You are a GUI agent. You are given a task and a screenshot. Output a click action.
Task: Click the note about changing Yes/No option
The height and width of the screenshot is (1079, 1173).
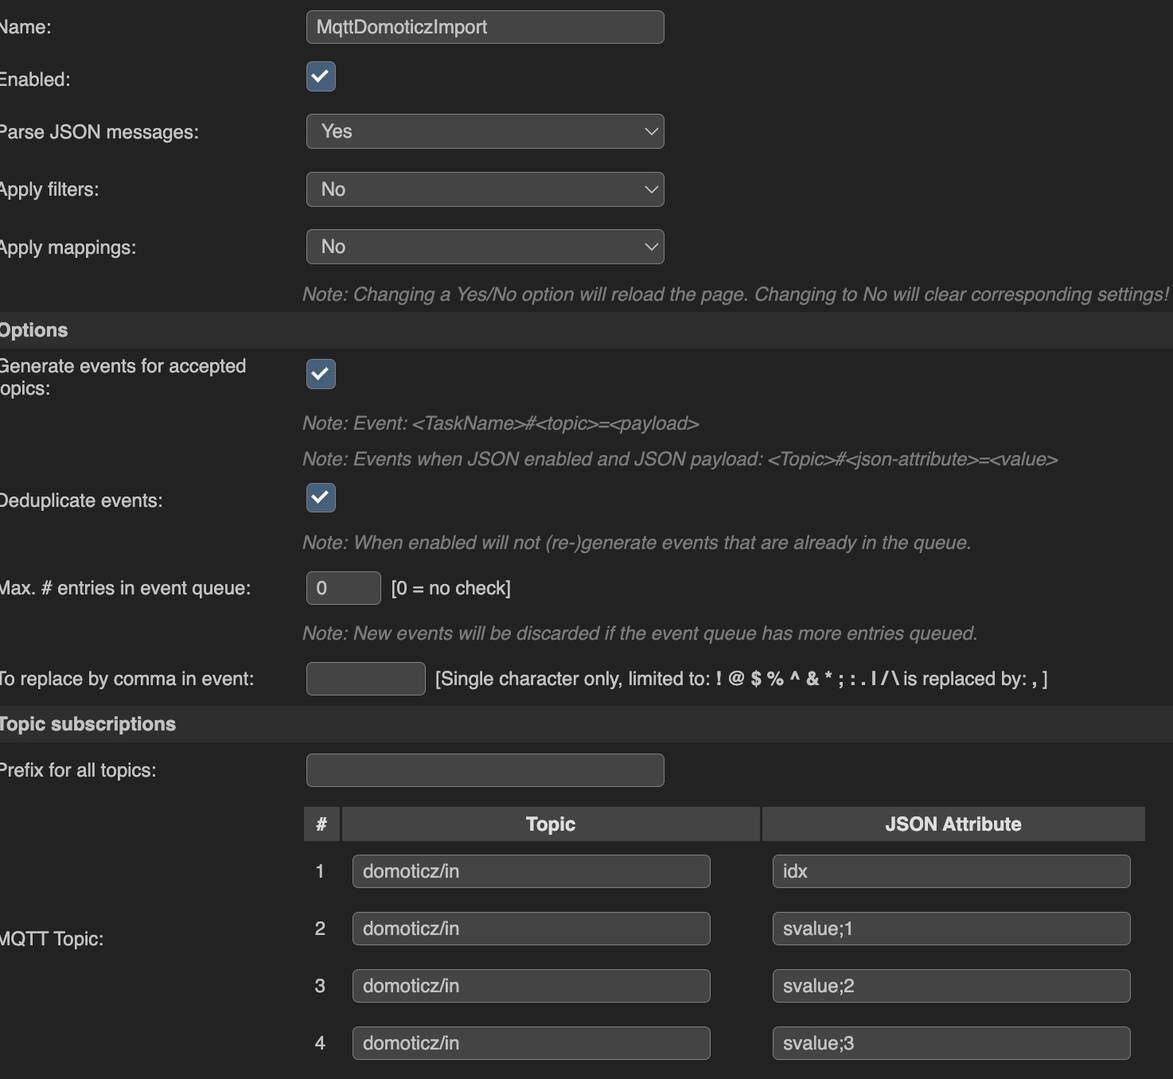735,294
